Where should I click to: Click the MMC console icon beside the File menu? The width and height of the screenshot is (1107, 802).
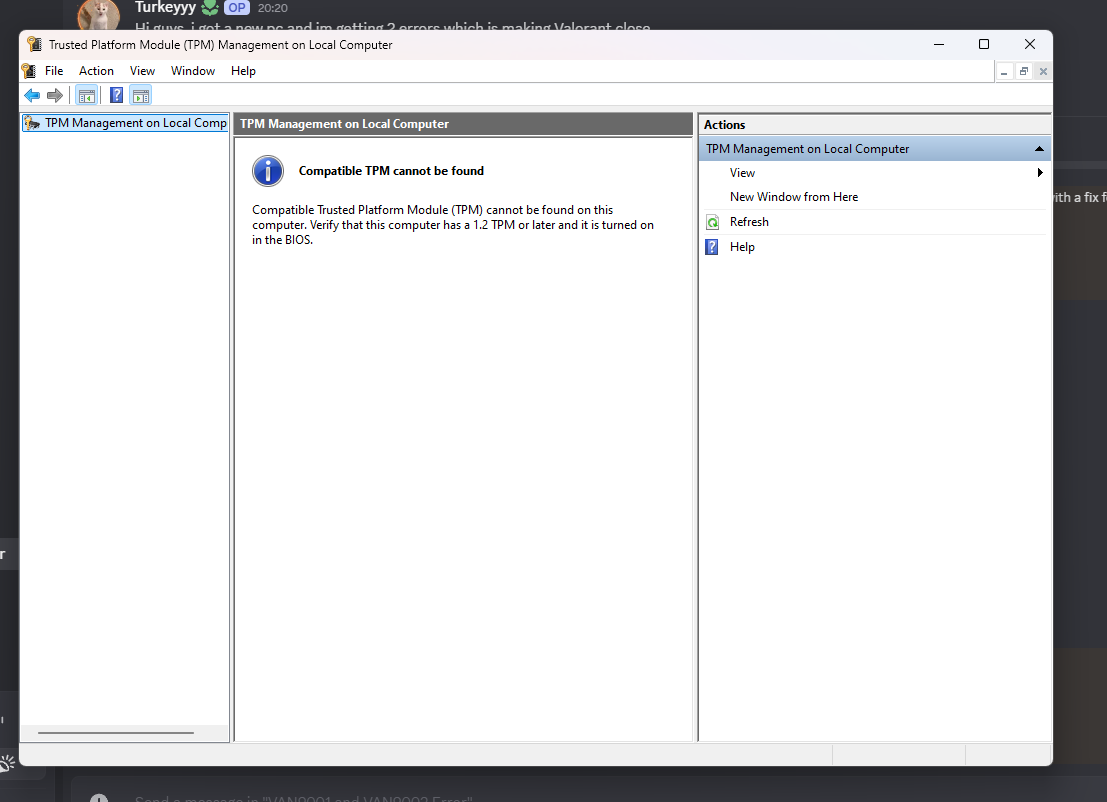click(x=29, y=71)
